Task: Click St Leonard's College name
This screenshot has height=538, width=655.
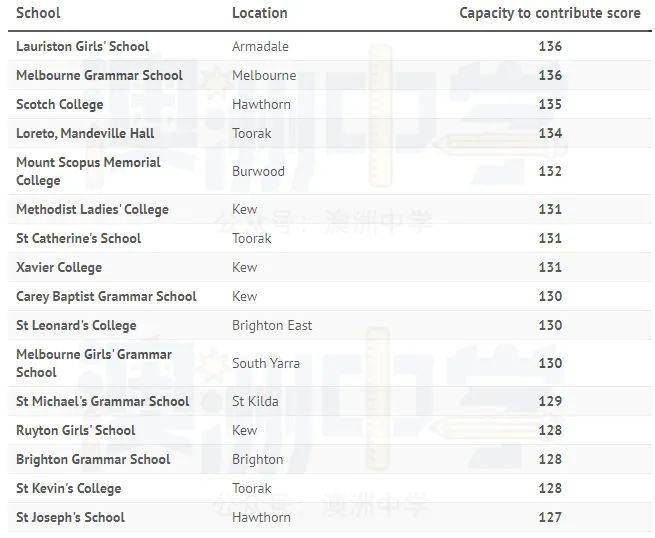Action: coord(76,325)
